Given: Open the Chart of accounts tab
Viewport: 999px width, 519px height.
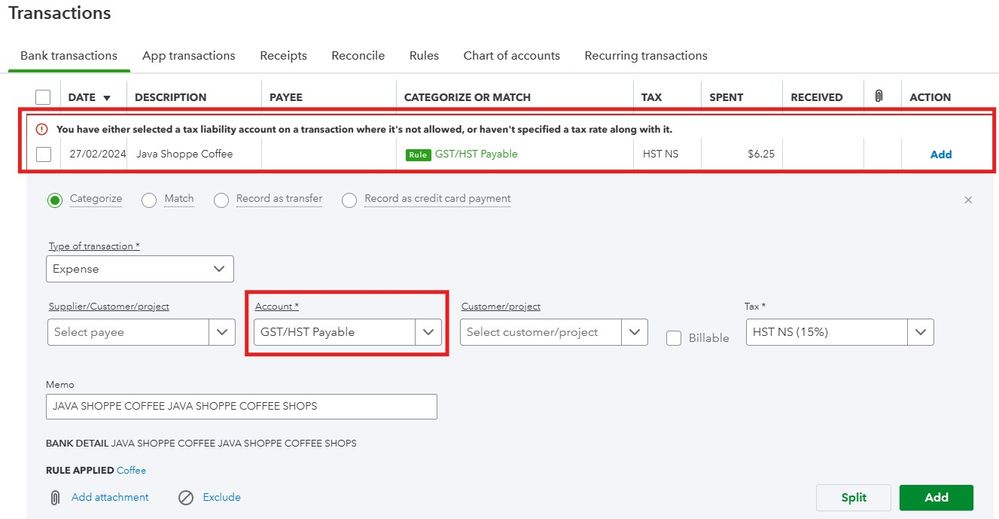Looking at the screenshot, I should [x=511, y=56].
